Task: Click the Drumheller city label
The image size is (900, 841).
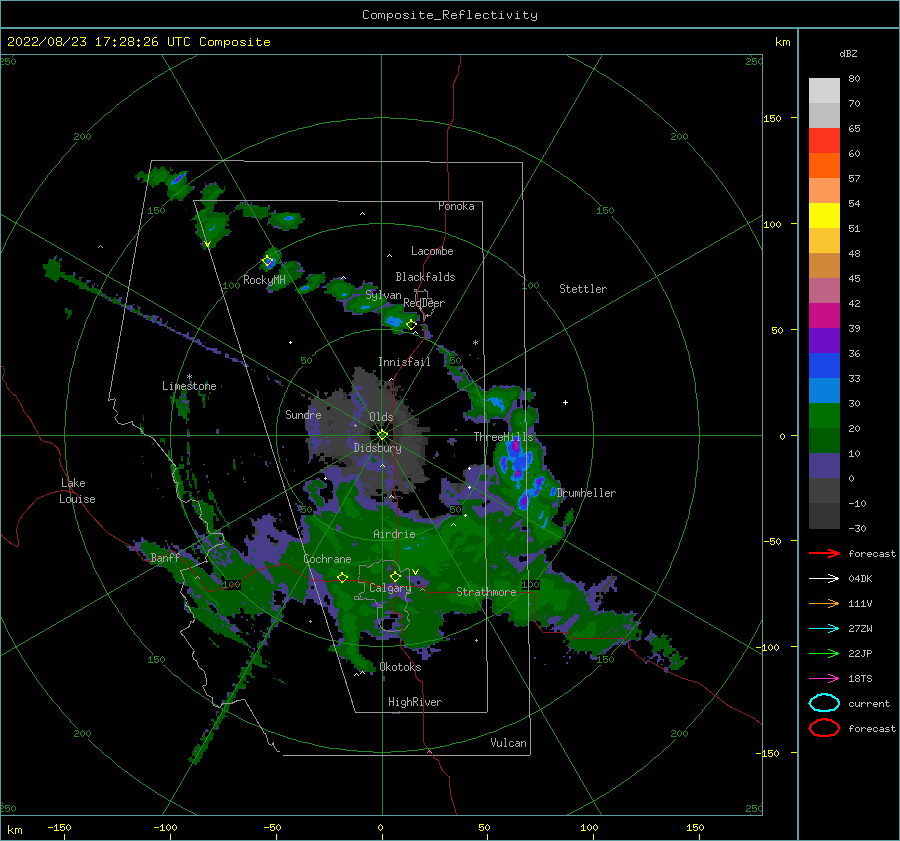Action: click(x=586, y=493)
